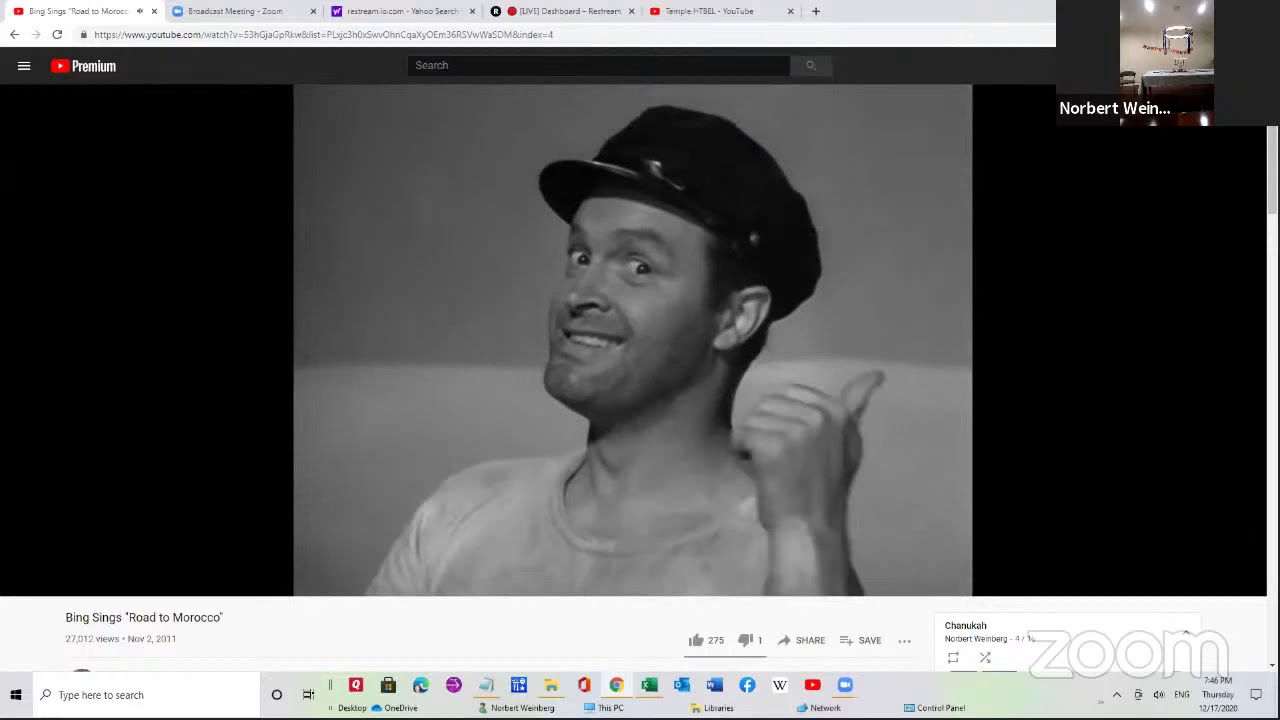
Task: Open the SHARE option for this video
Action: tap(801, 640)
